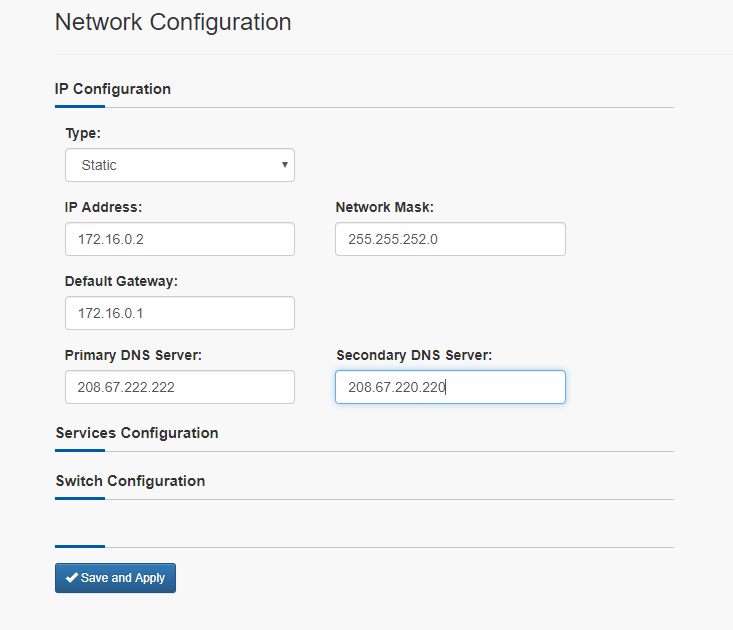
Task: Click the Network Configuration page heading
Action: [173, 22]
